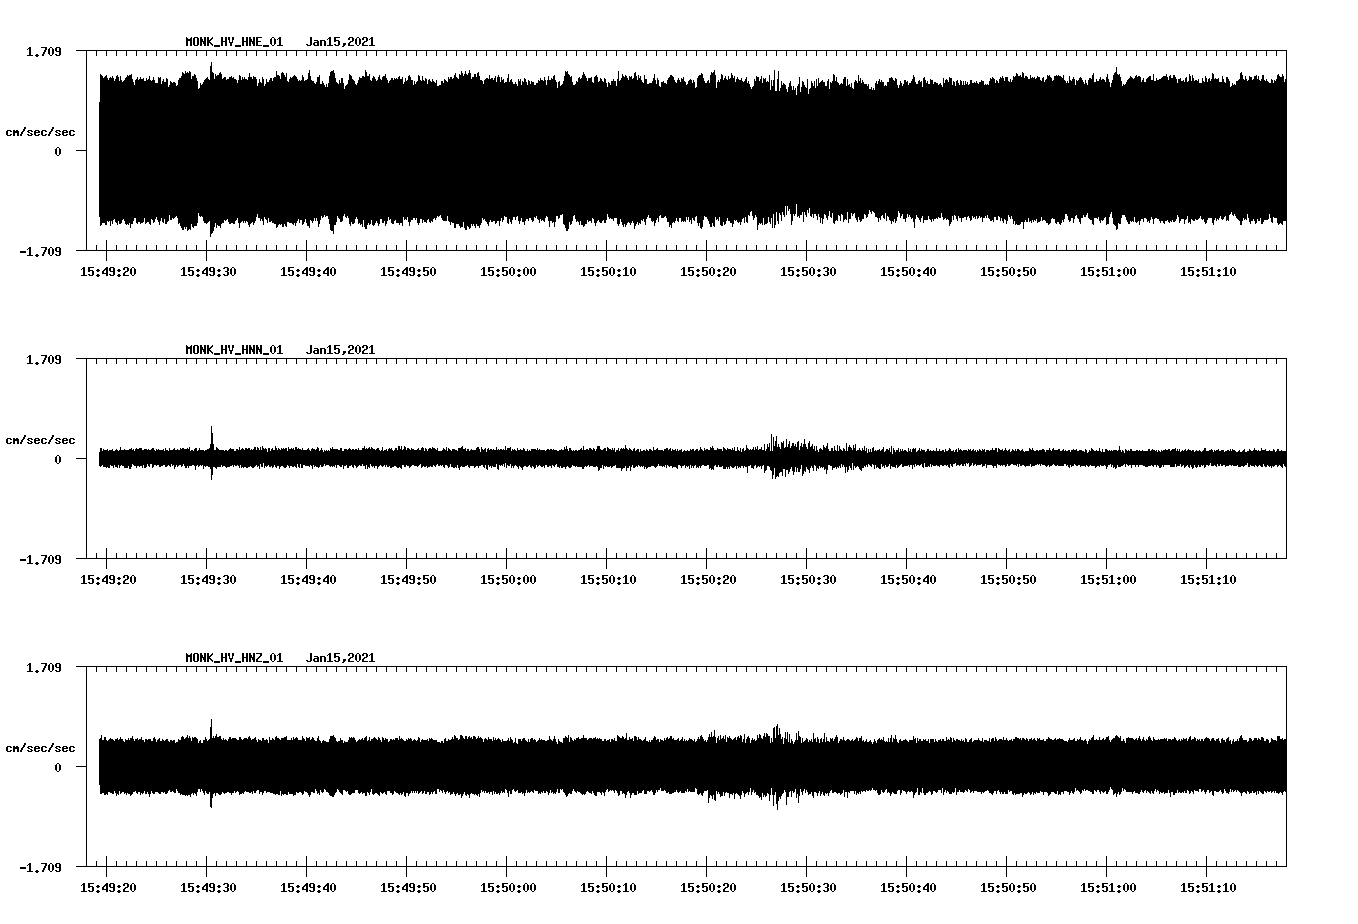The width and height of the screenshot is (1358, 924).
Task: Click the 0 amplitude label on middle plot
Action: pos(58,460)
